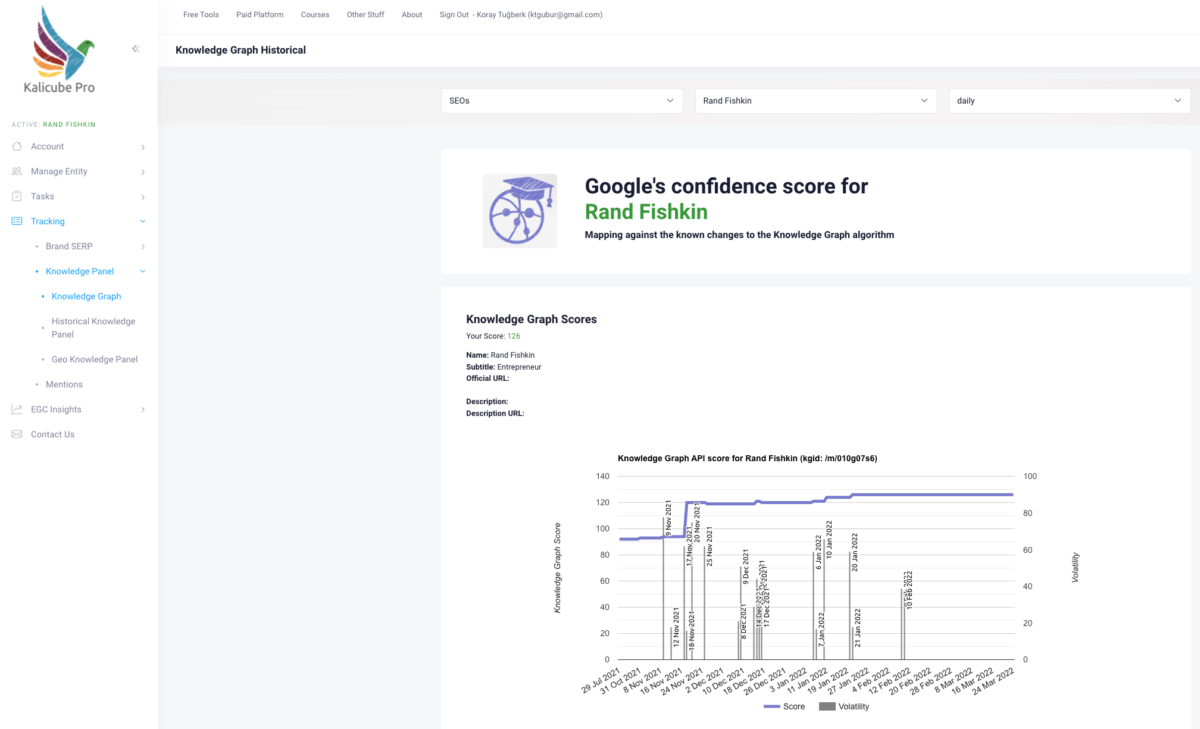Click the Sign Out link
Screen dimensions: 1200x729
pyautogui.click(x=454, y=15)
